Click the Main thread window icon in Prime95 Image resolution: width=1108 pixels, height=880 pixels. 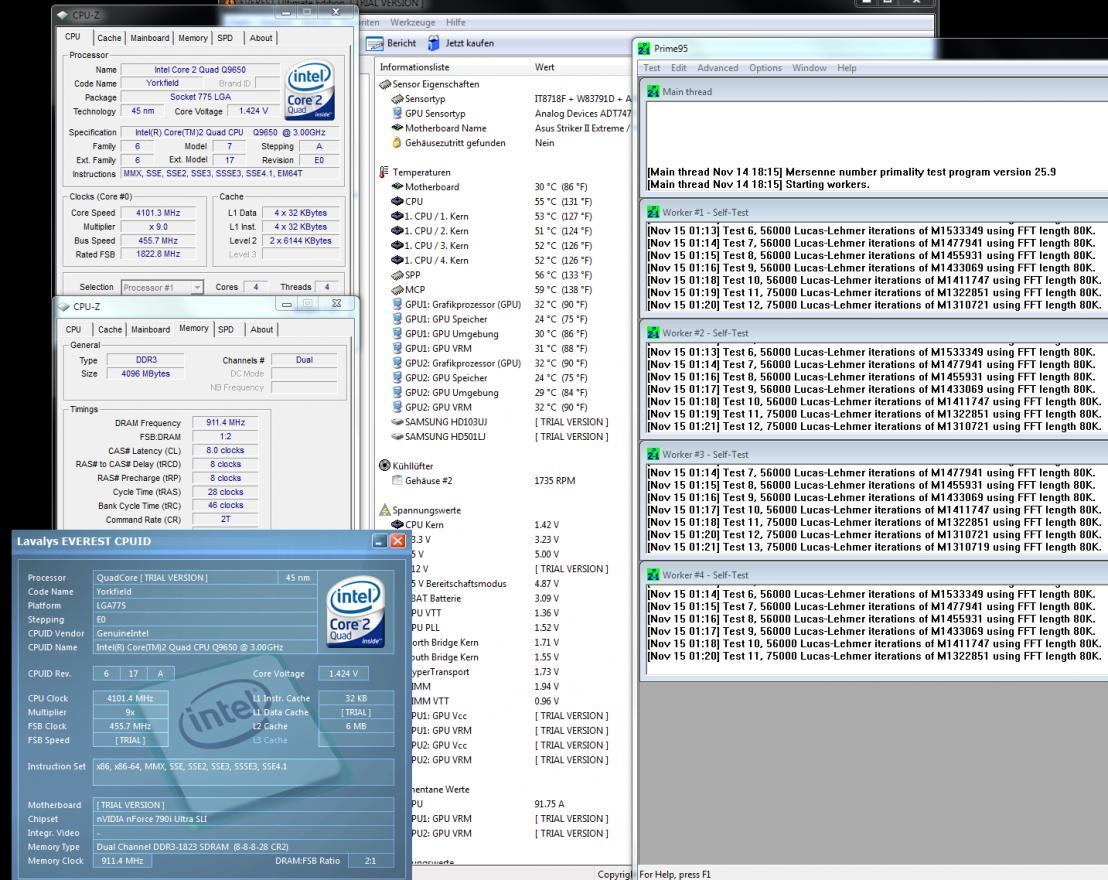[x=653, y=92]
